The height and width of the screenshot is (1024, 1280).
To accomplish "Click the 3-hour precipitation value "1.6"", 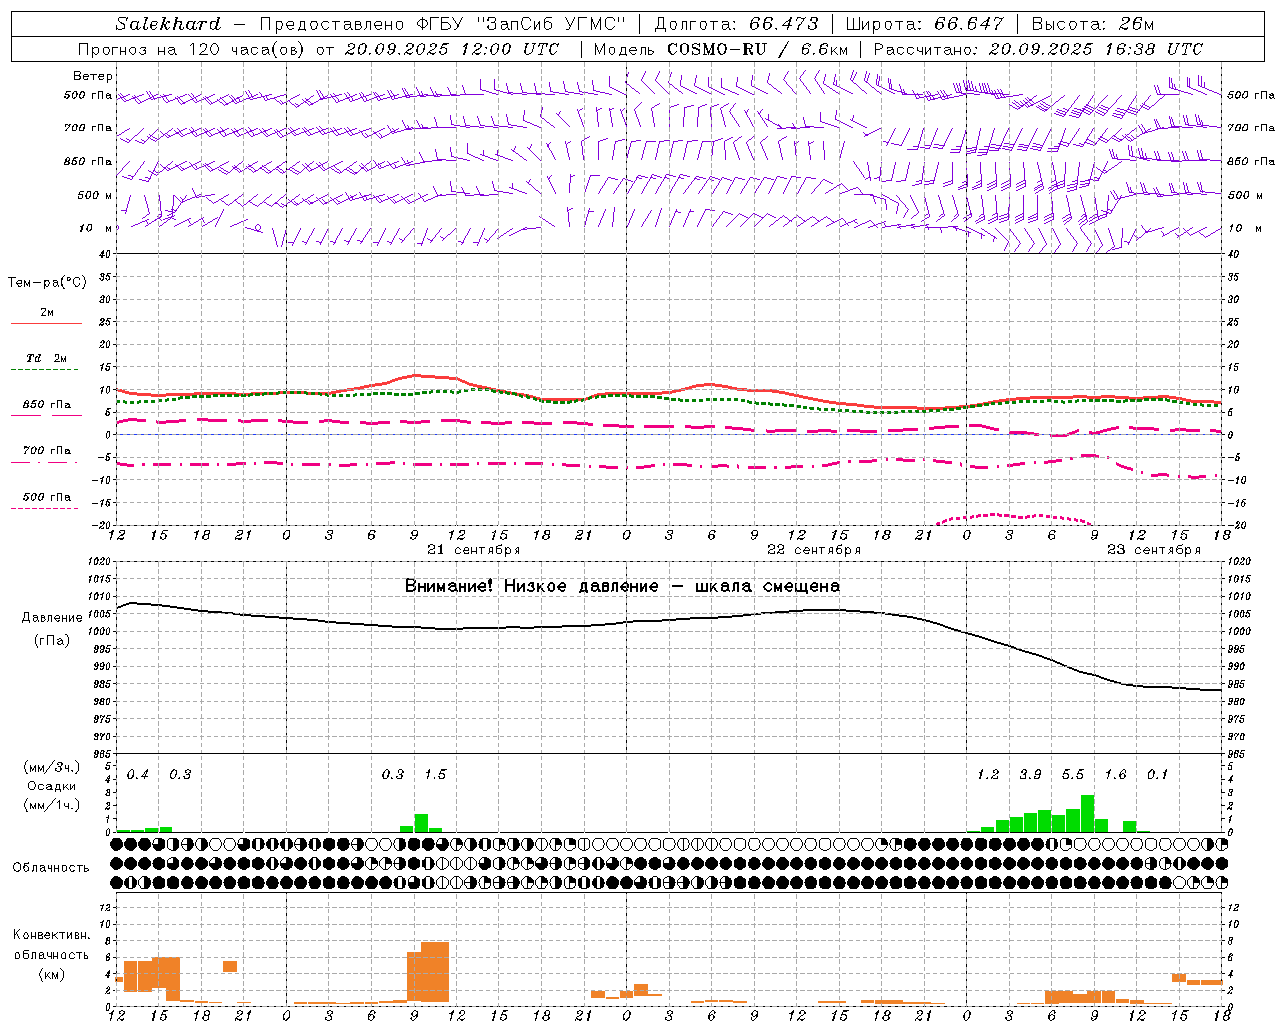I will (x=1115, y=774).
